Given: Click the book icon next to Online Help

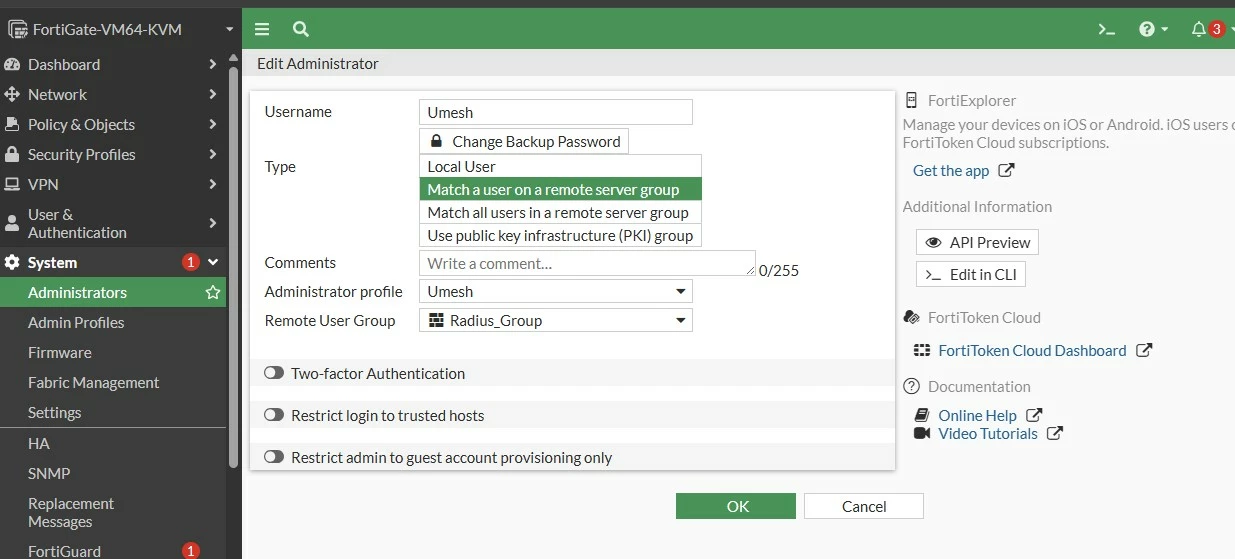Looking at the screenshot, I should pos(922,415).
